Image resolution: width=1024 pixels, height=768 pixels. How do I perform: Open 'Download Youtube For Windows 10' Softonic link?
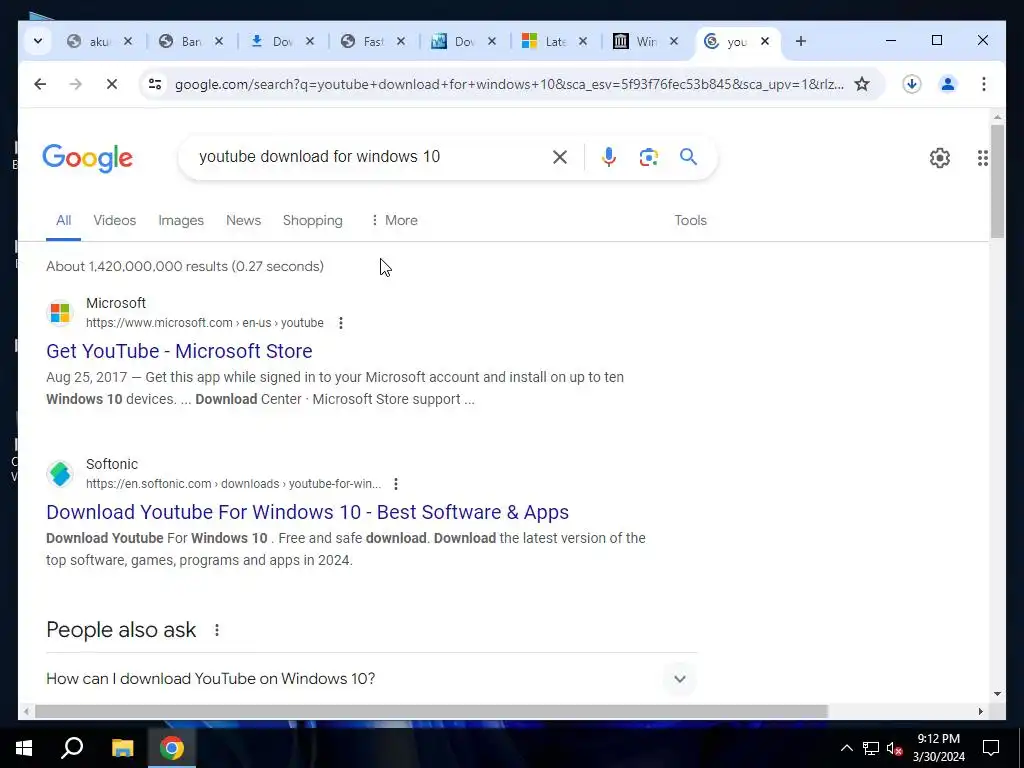pos(308,512)
